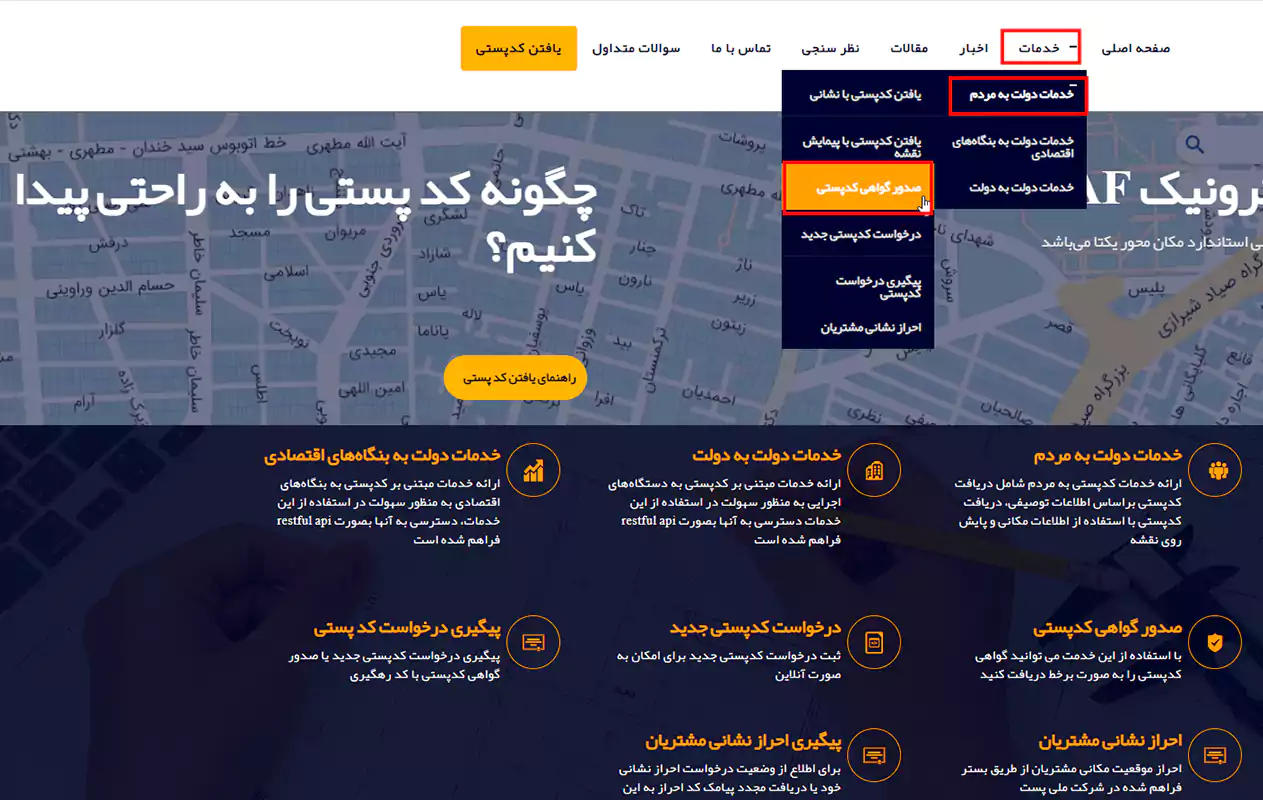Screen dimensions: 1263x800
Task: Open the مقالات menu item
Action: tap(909, 48)
